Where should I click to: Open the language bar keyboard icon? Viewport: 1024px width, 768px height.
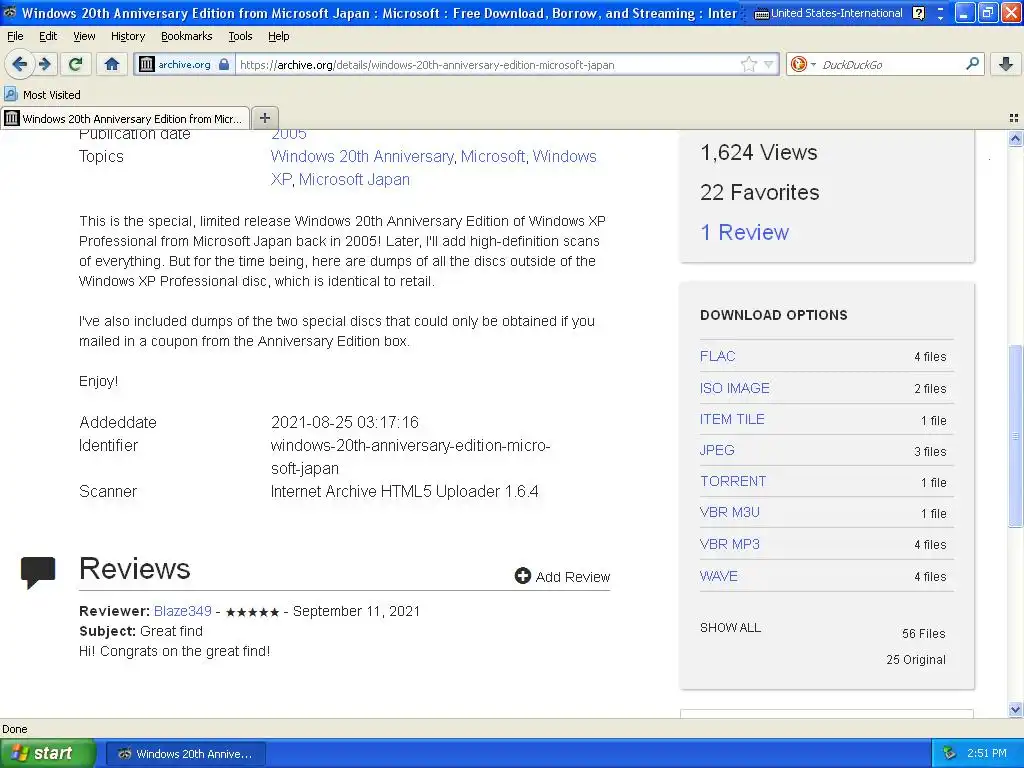coord(761,14)
